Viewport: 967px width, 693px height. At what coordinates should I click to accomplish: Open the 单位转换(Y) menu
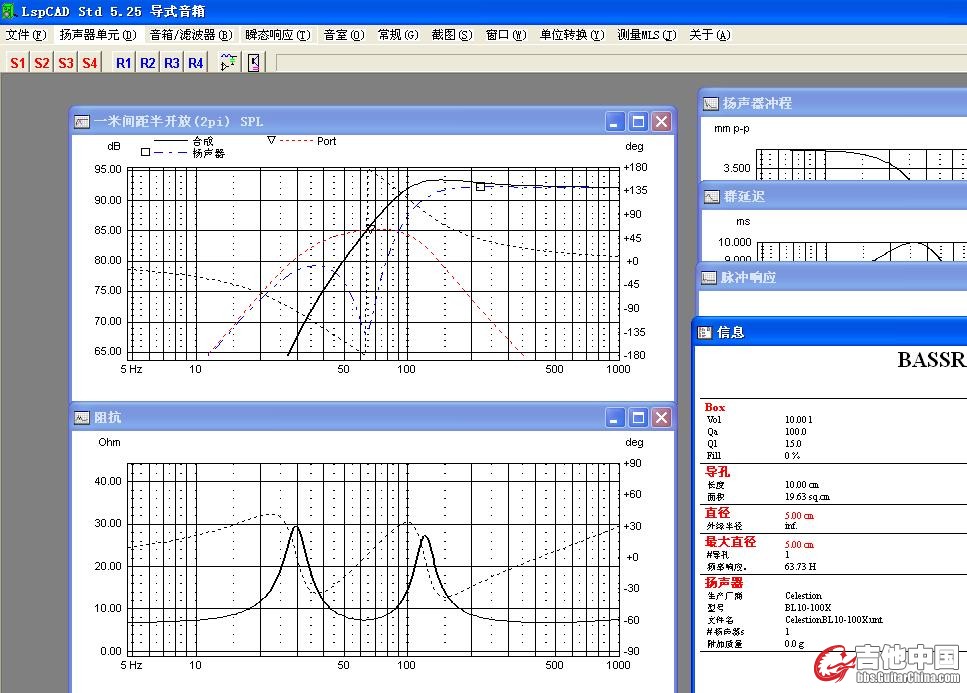pyautogui.click(x=572, y=35)
